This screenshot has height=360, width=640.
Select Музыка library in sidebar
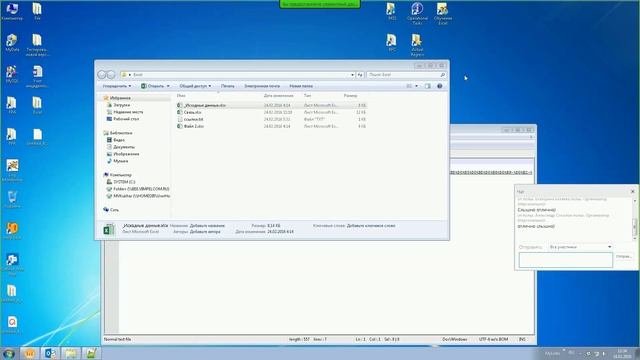[x=120, y=161]
